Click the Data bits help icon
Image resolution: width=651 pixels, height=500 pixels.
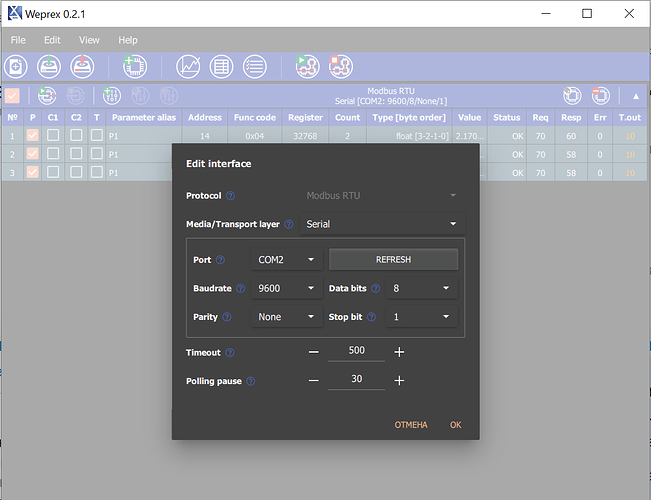point(375,288)
